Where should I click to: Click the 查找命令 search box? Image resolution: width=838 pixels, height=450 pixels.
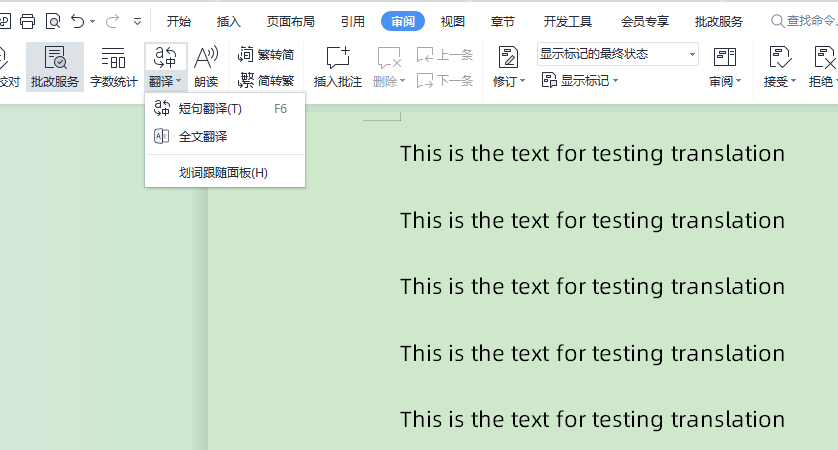coord(803,21)
